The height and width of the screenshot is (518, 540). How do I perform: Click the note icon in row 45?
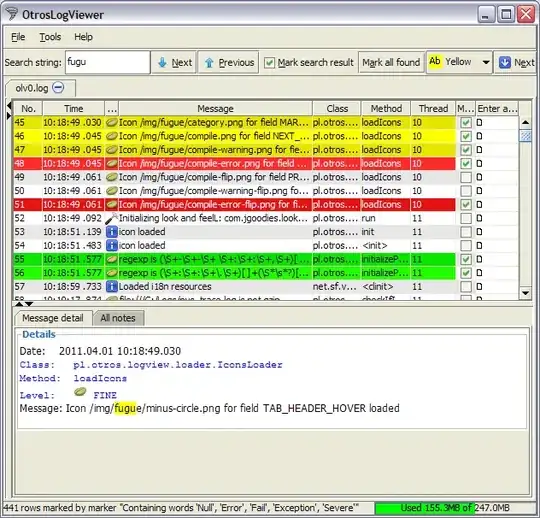coord(479,122)
